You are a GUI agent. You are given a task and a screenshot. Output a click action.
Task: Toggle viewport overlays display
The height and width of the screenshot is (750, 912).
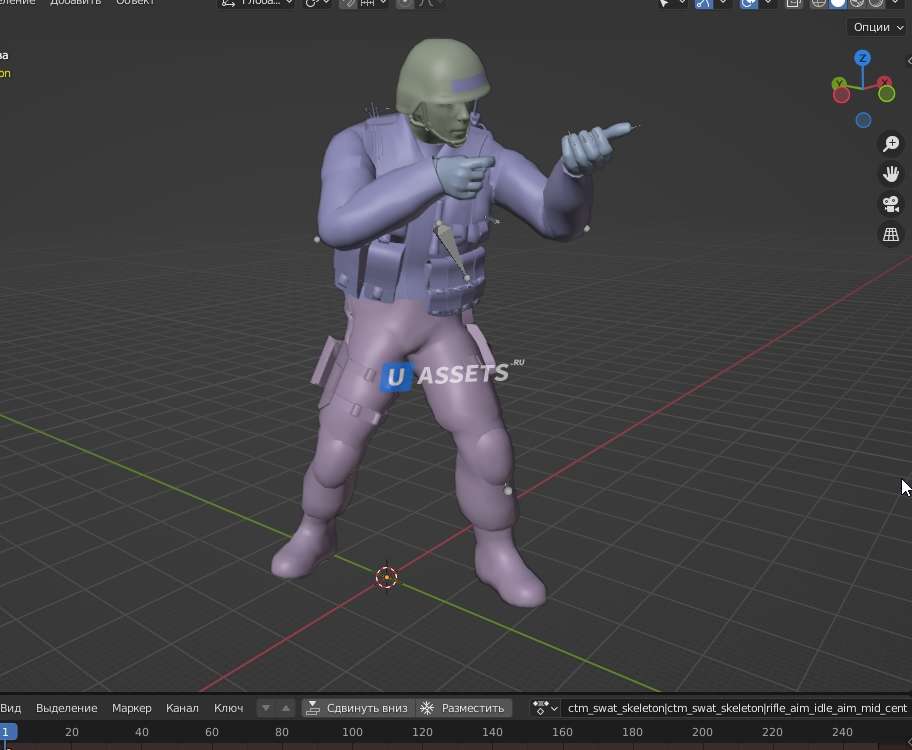click(x=748, y=3)
